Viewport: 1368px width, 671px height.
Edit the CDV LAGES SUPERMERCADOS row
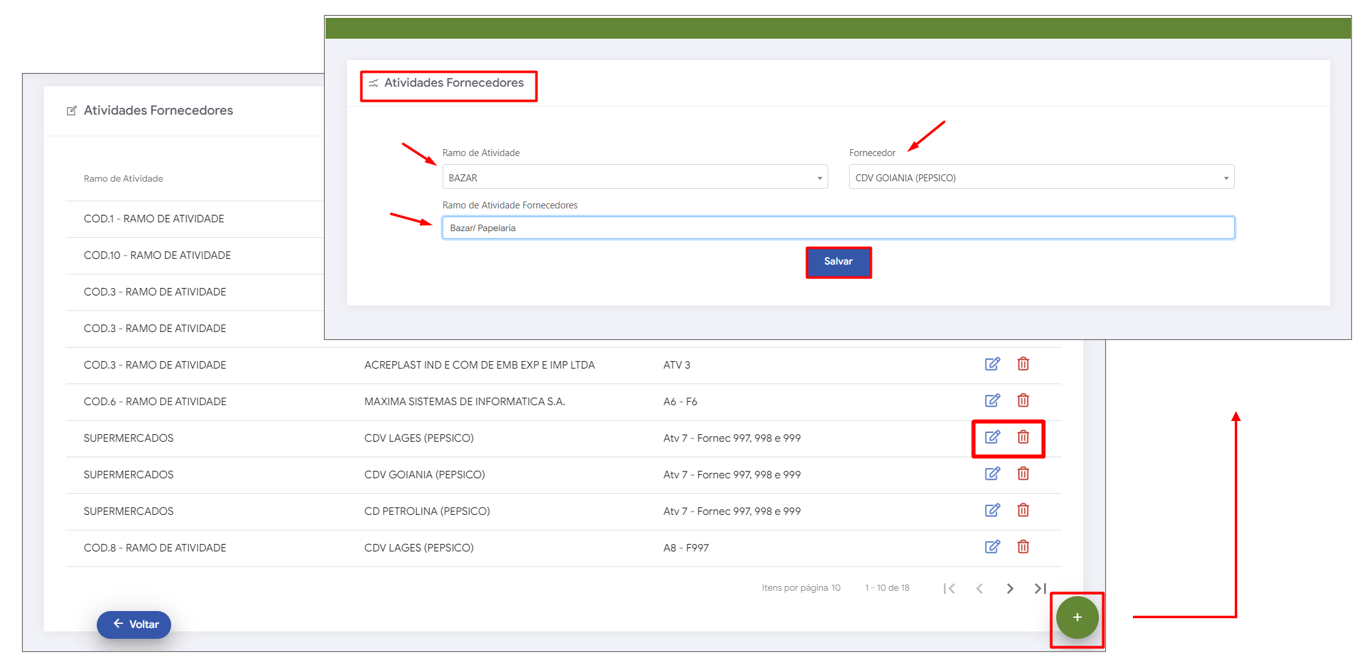[x=992, y=437]
